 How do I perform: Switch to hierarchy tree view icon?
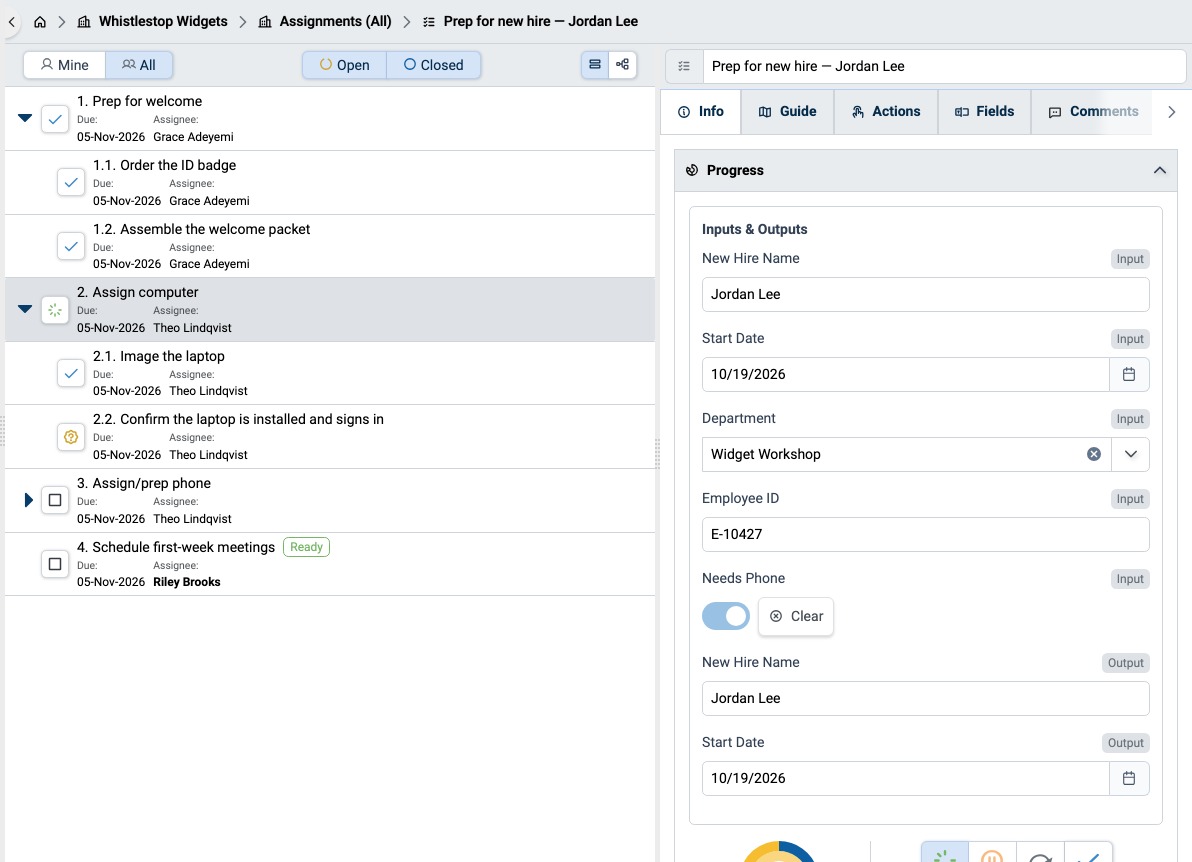622,65
